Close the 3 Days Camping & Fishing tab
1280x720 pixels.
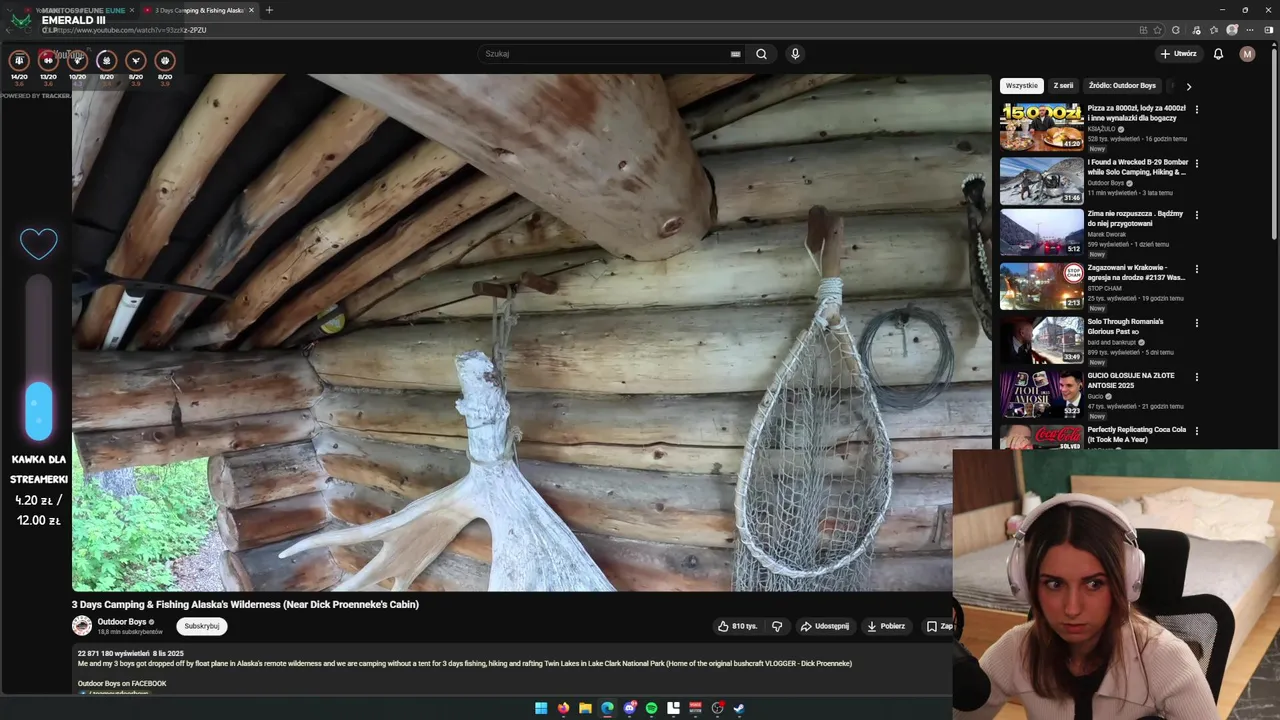(x=251, y=10)
